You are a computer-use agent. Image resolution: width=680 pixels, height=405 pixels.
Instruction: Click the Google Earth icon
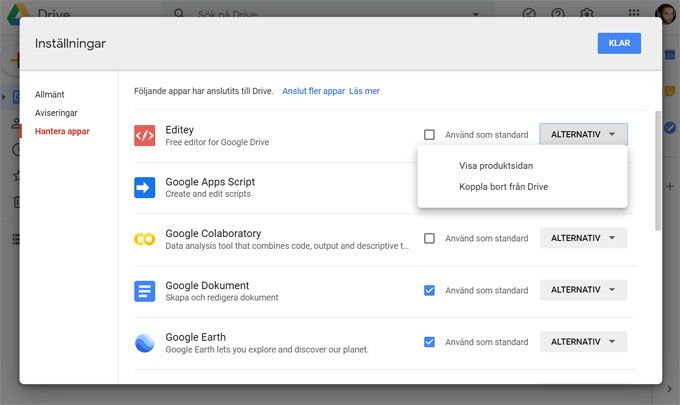pyautogui.click(x=144, y=343)
